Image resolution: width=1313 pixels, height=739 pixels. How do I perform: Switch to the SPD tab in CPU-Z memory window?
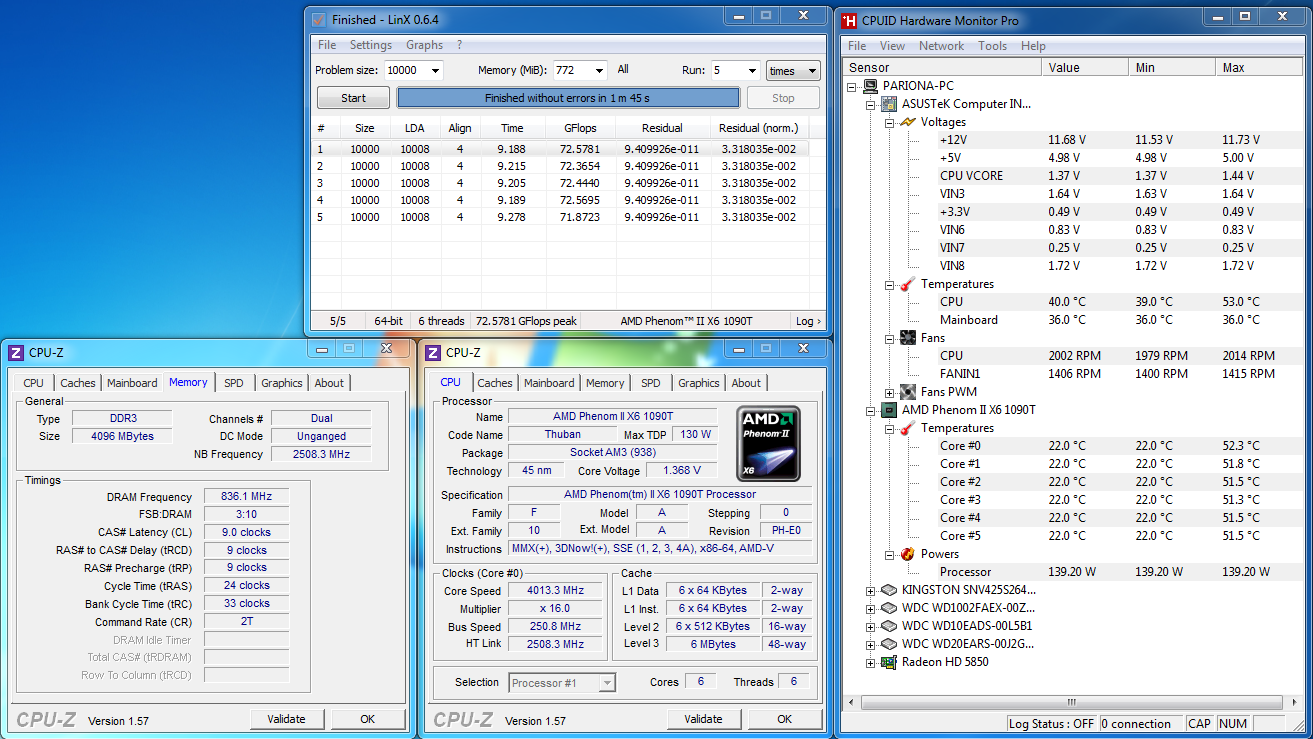pos(233,383)
